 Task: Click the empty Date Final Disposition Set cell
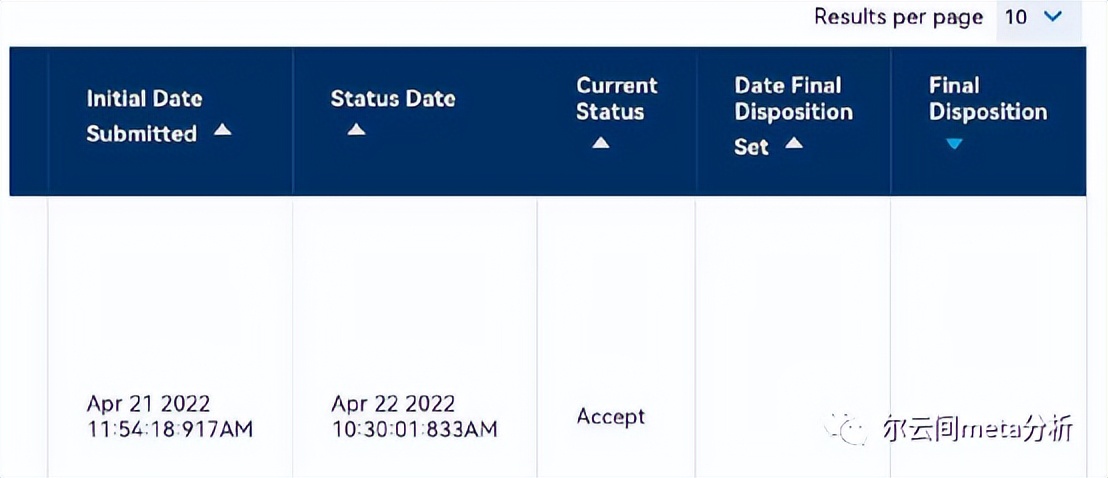tap(792, 330)
